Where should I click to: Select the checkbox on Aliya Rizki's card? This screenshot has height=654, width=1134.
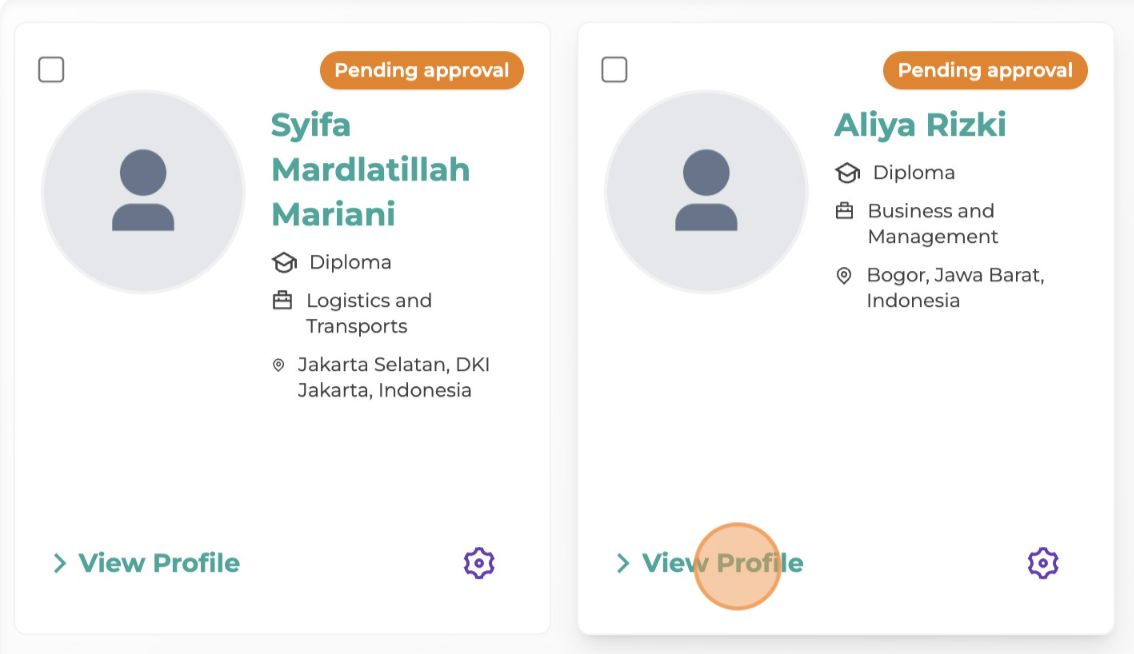[x=615, y=70]
